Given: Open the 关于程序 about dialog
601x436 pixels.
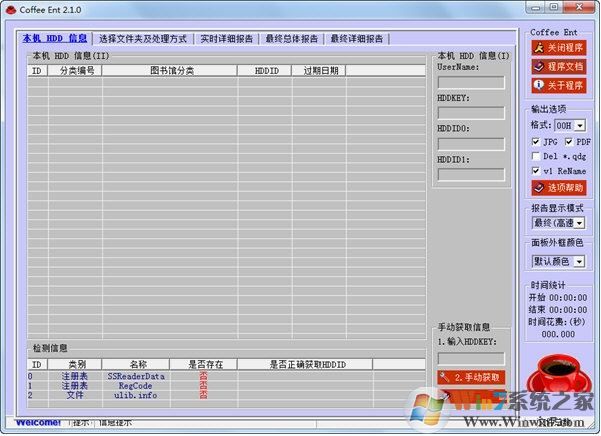Looking at the screenshot, I should 558,84.
